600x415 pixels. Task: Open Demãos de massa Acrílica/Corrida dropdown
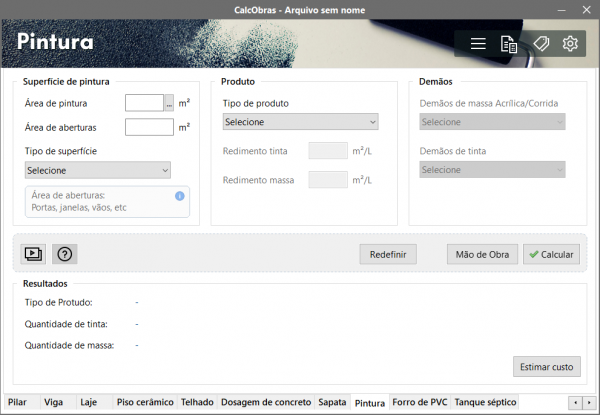[x=492, y=122]
